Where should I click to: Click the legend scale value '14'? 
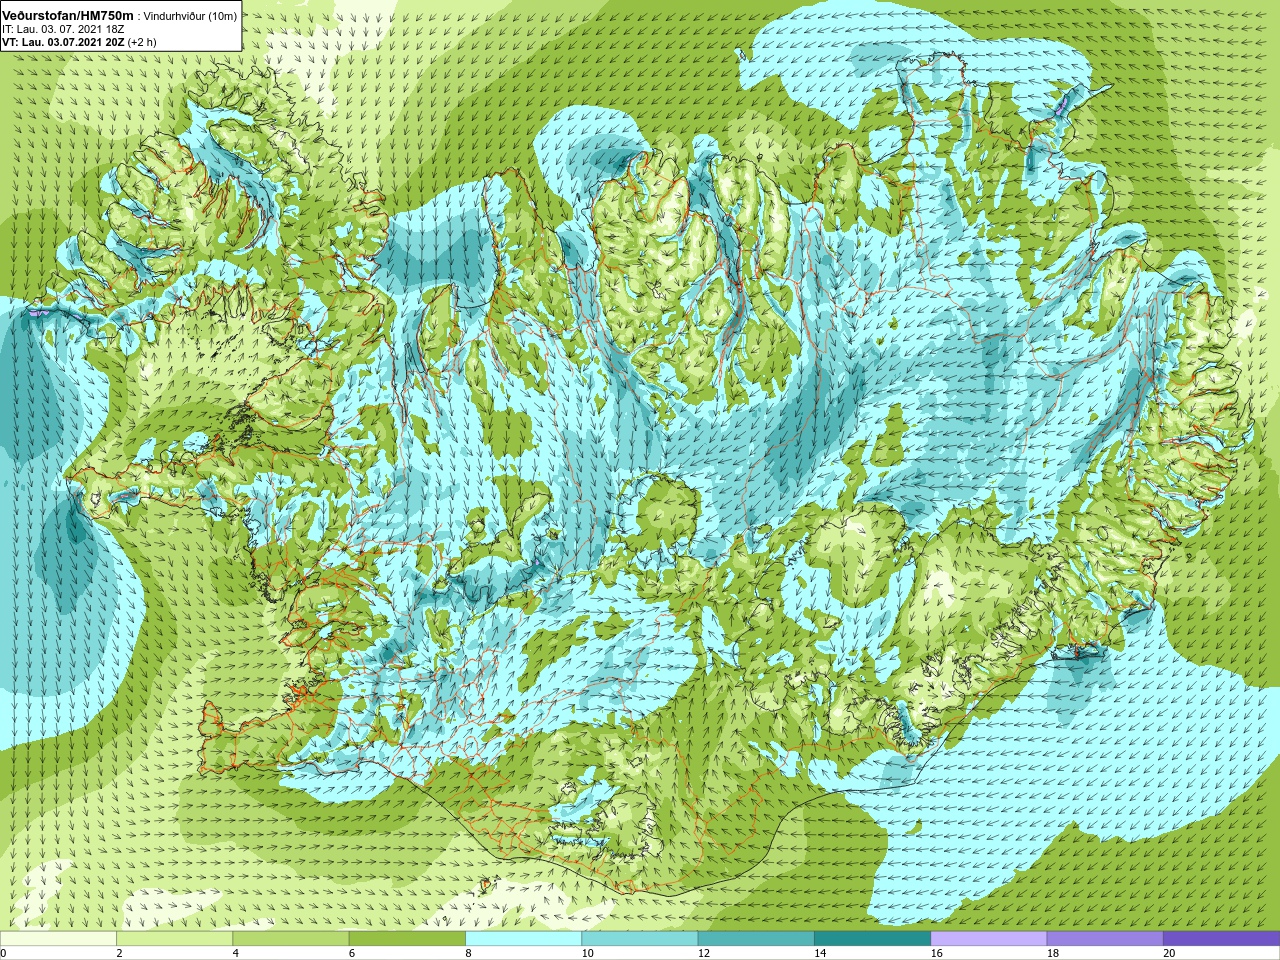820,953
